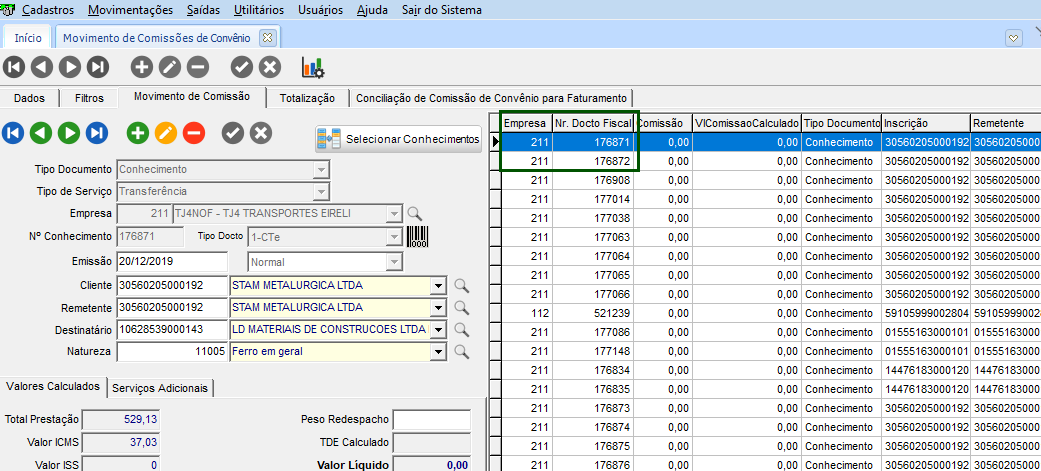Click the Selecionar Conhecimentos button
Viewport: 1041px width, 471px height.
coord(400,139)
